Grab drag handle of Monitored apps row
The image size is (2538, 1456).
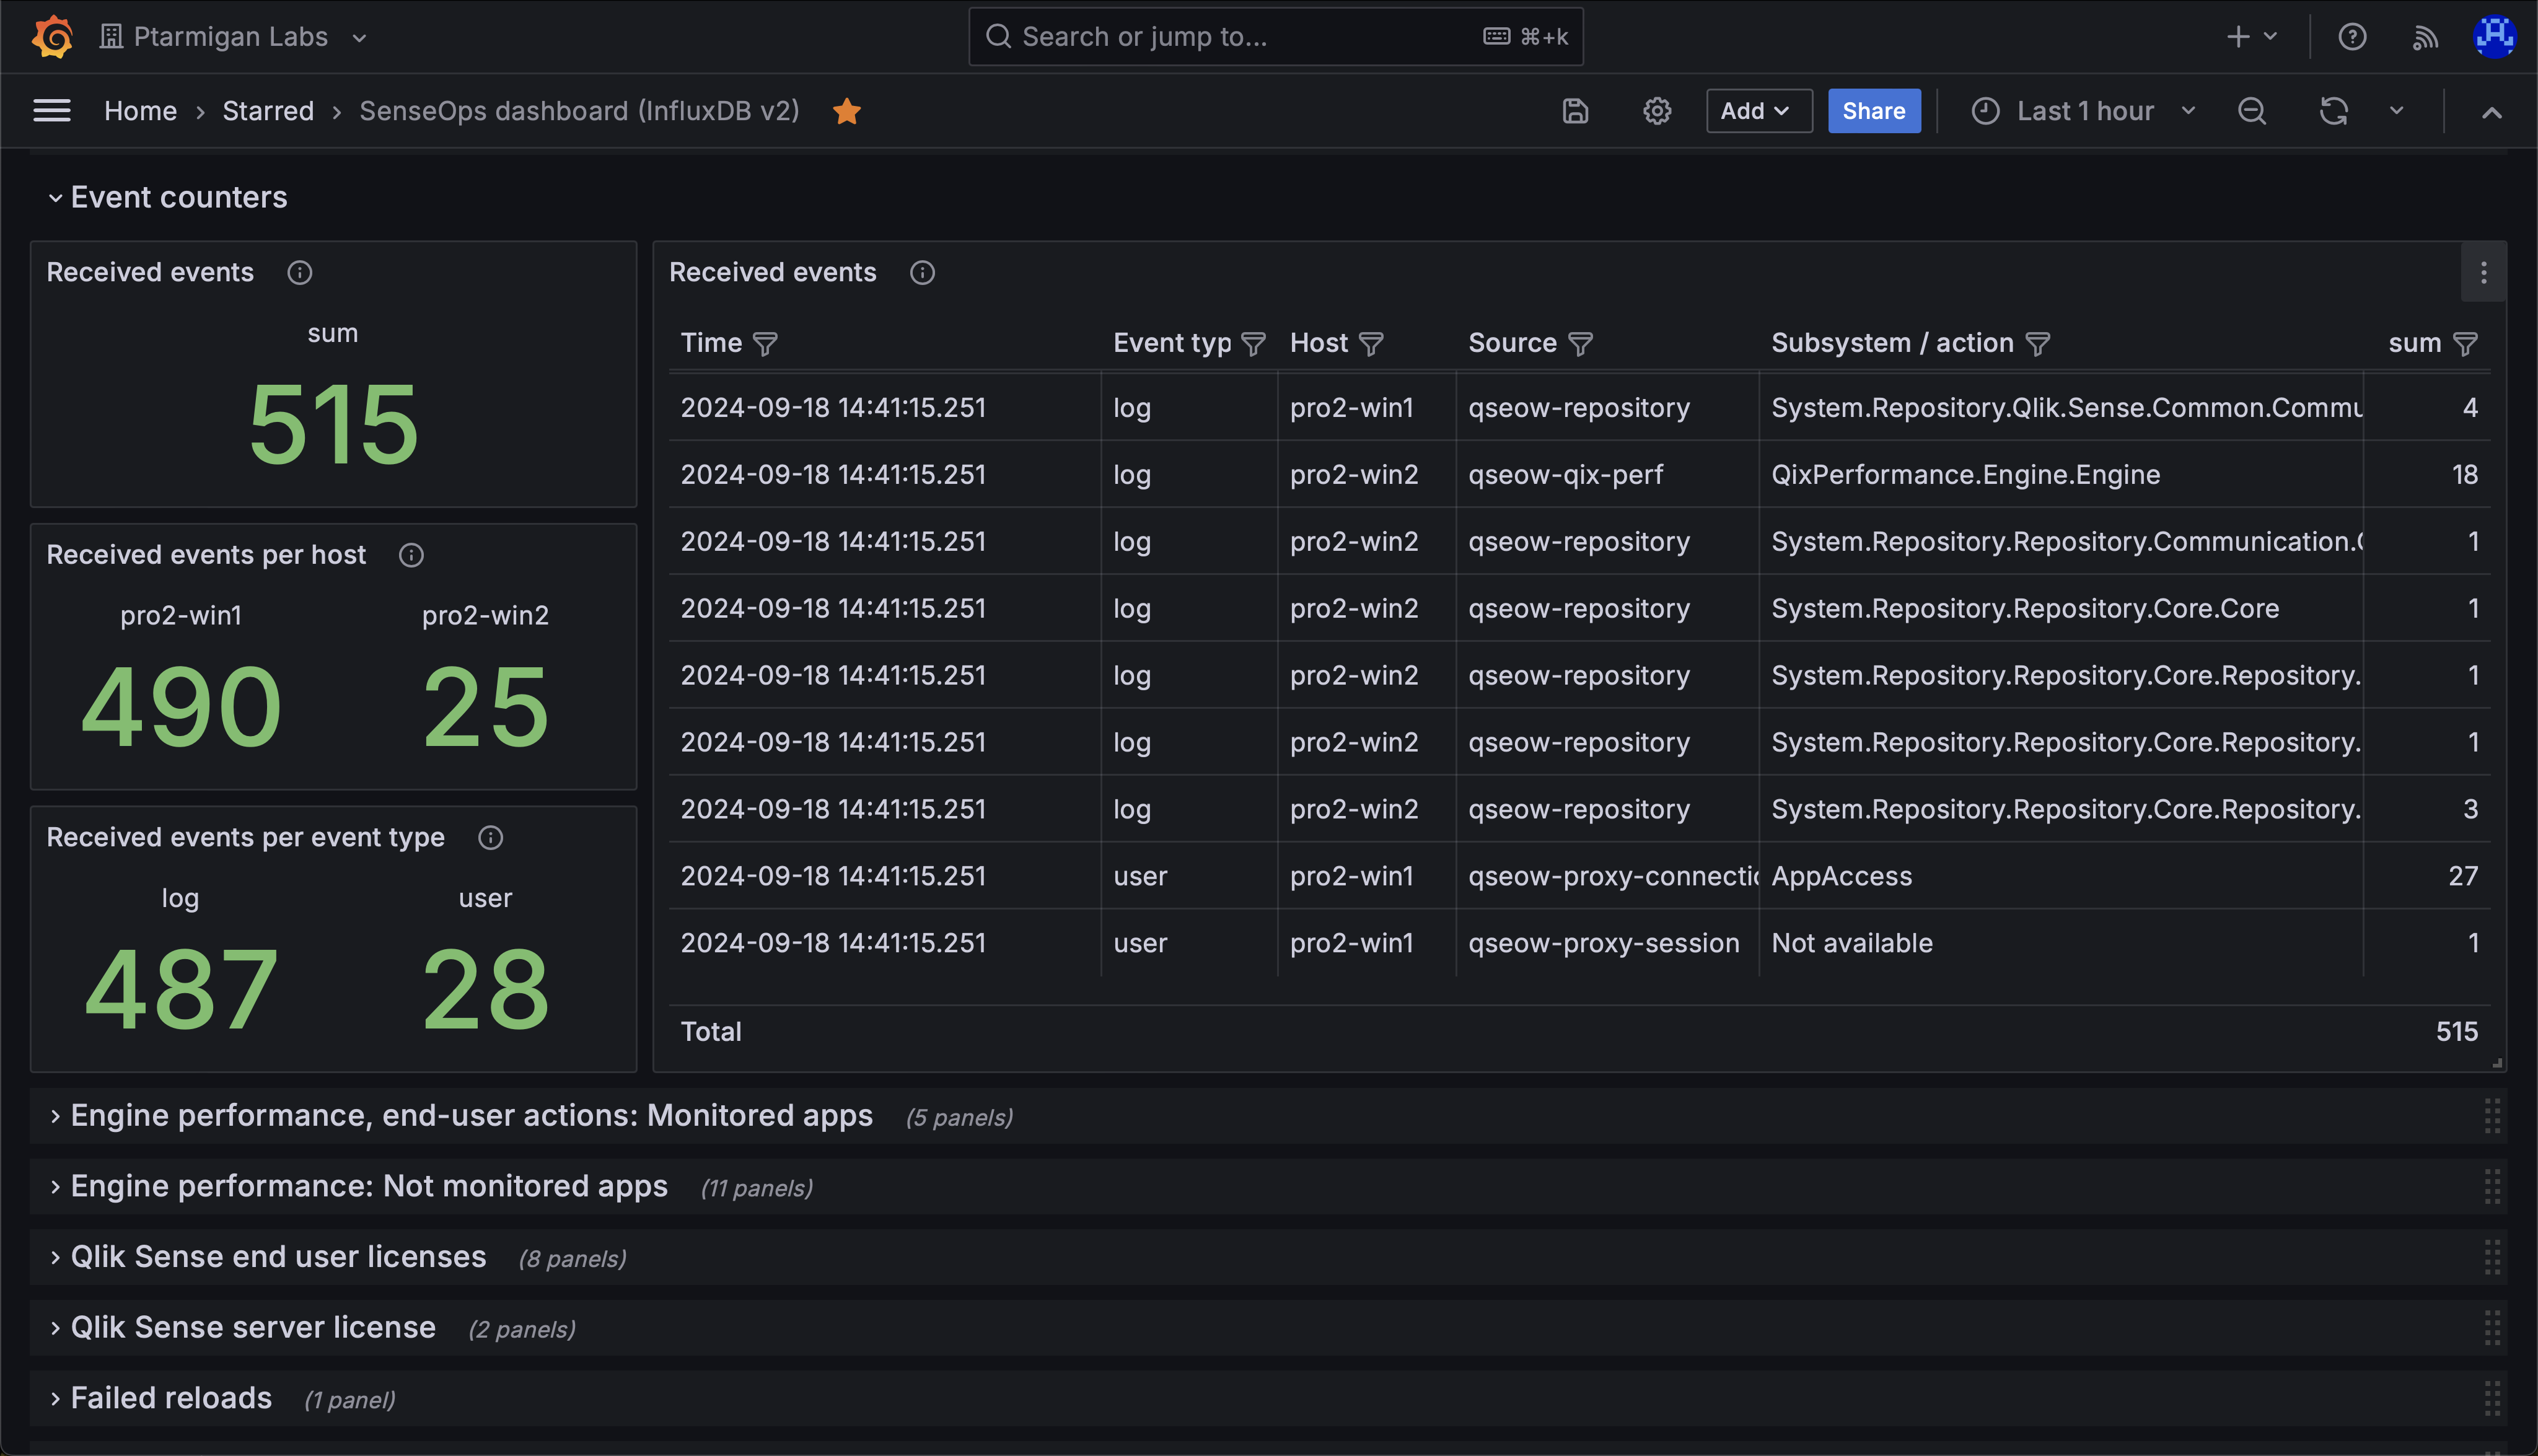[x=2491, y=1116]
